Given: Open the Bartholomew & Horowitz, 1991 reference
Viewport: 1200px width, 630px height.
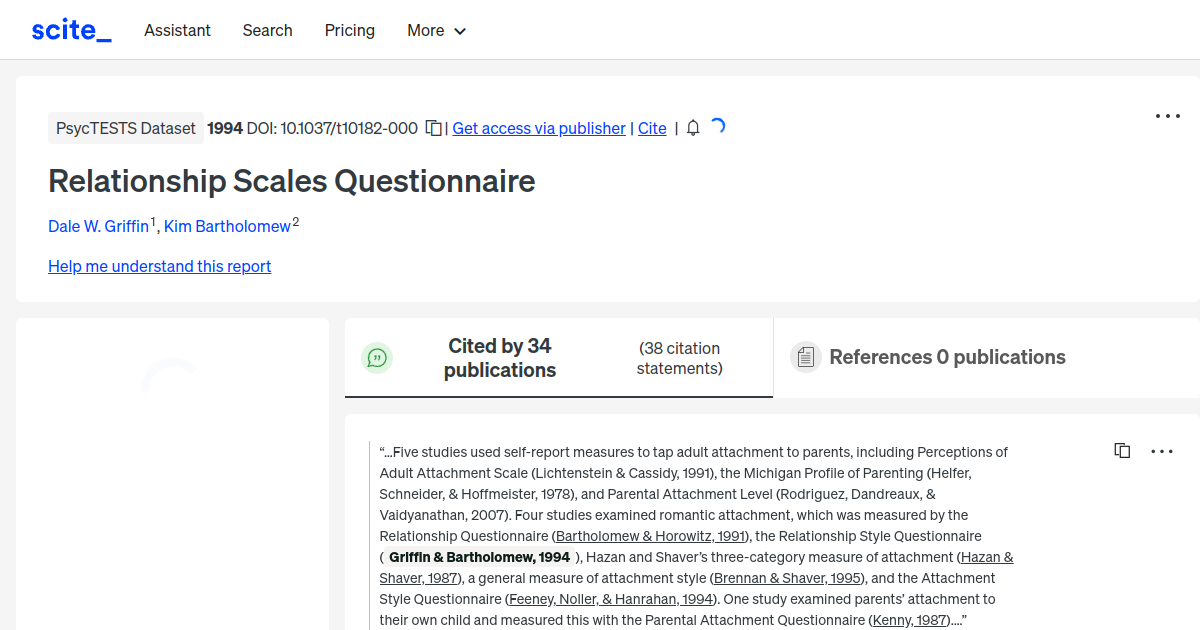Looking at the screenshot, I should pos(651,536).
